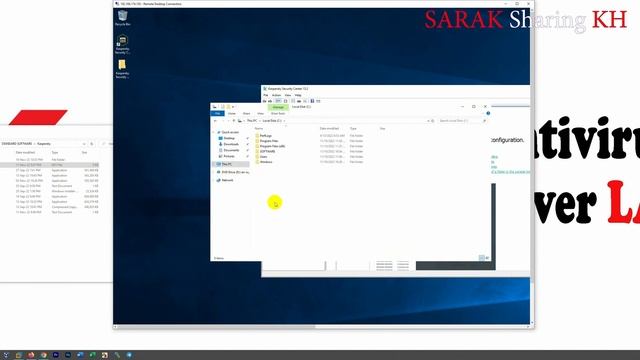Select Downloads in navigation pane
The height and width of the screenshot is (360, 640).
click(x=229, y=144)
